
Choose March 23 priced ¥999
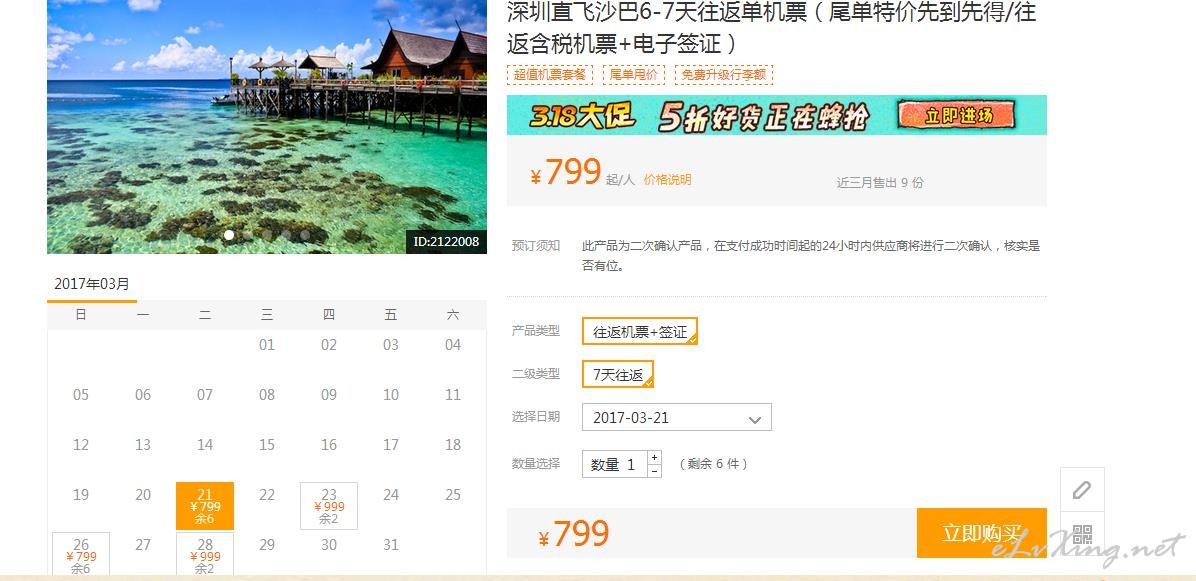tap(329, 506)
